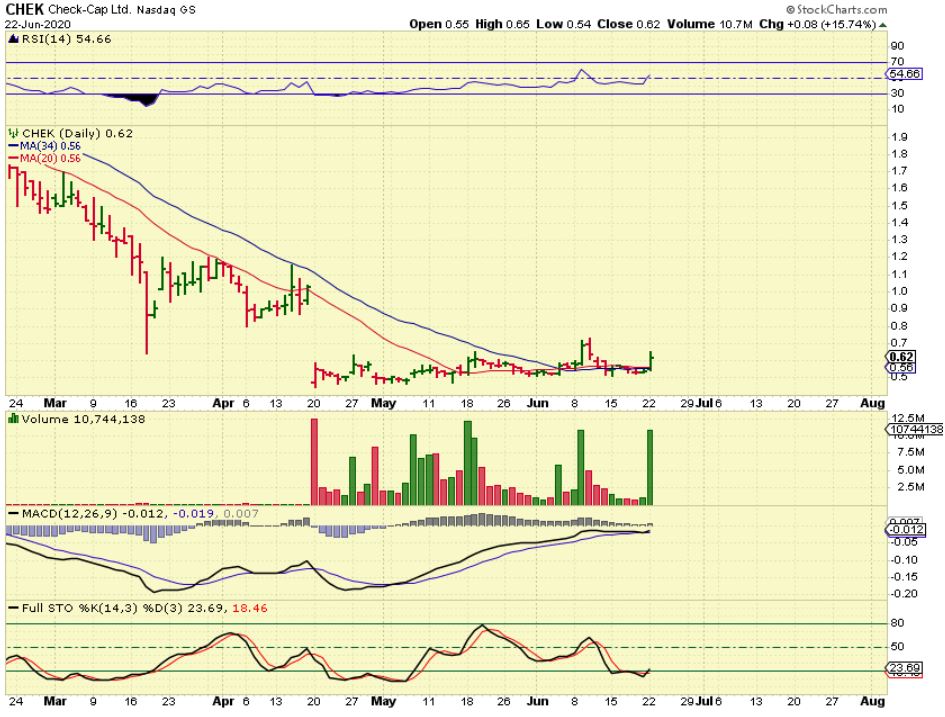
Task: Click the MACD(12,26,9) panel label
Action: pyautogui.click(x=70, y=513)
